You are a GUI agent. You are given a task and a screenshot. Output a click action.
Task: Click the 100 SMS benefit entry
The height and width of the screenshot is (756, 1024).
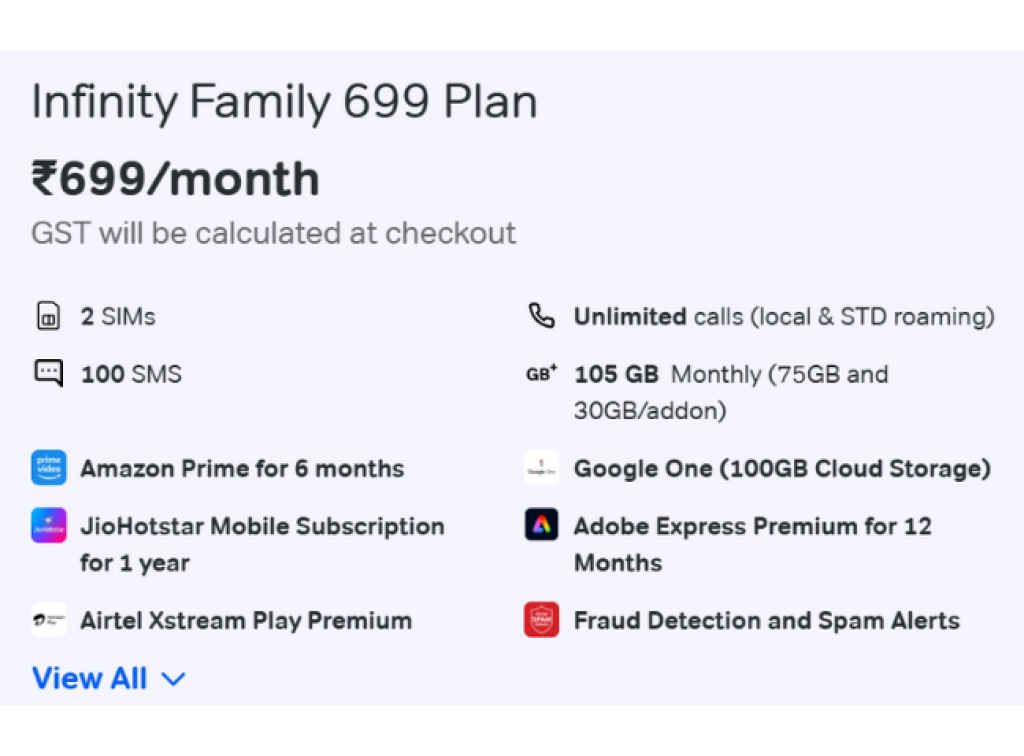point(131,373)
